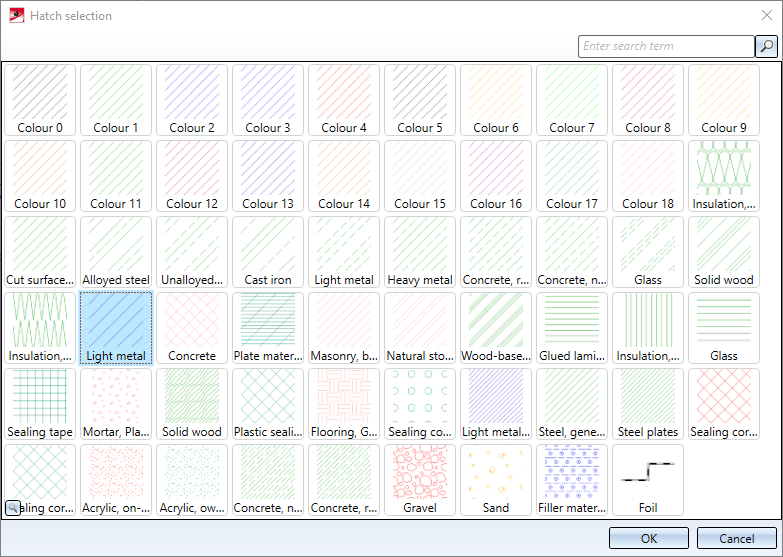Screen dimensions: 783x557
Task: Select the Colour 7 hatch
Action: 572,100
